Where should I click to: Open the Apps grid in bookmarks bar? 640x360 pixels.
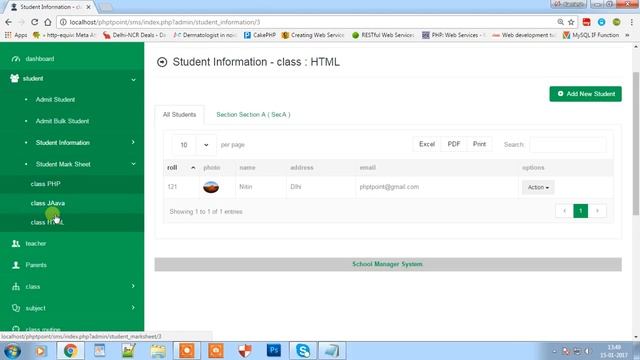[16, 35]
